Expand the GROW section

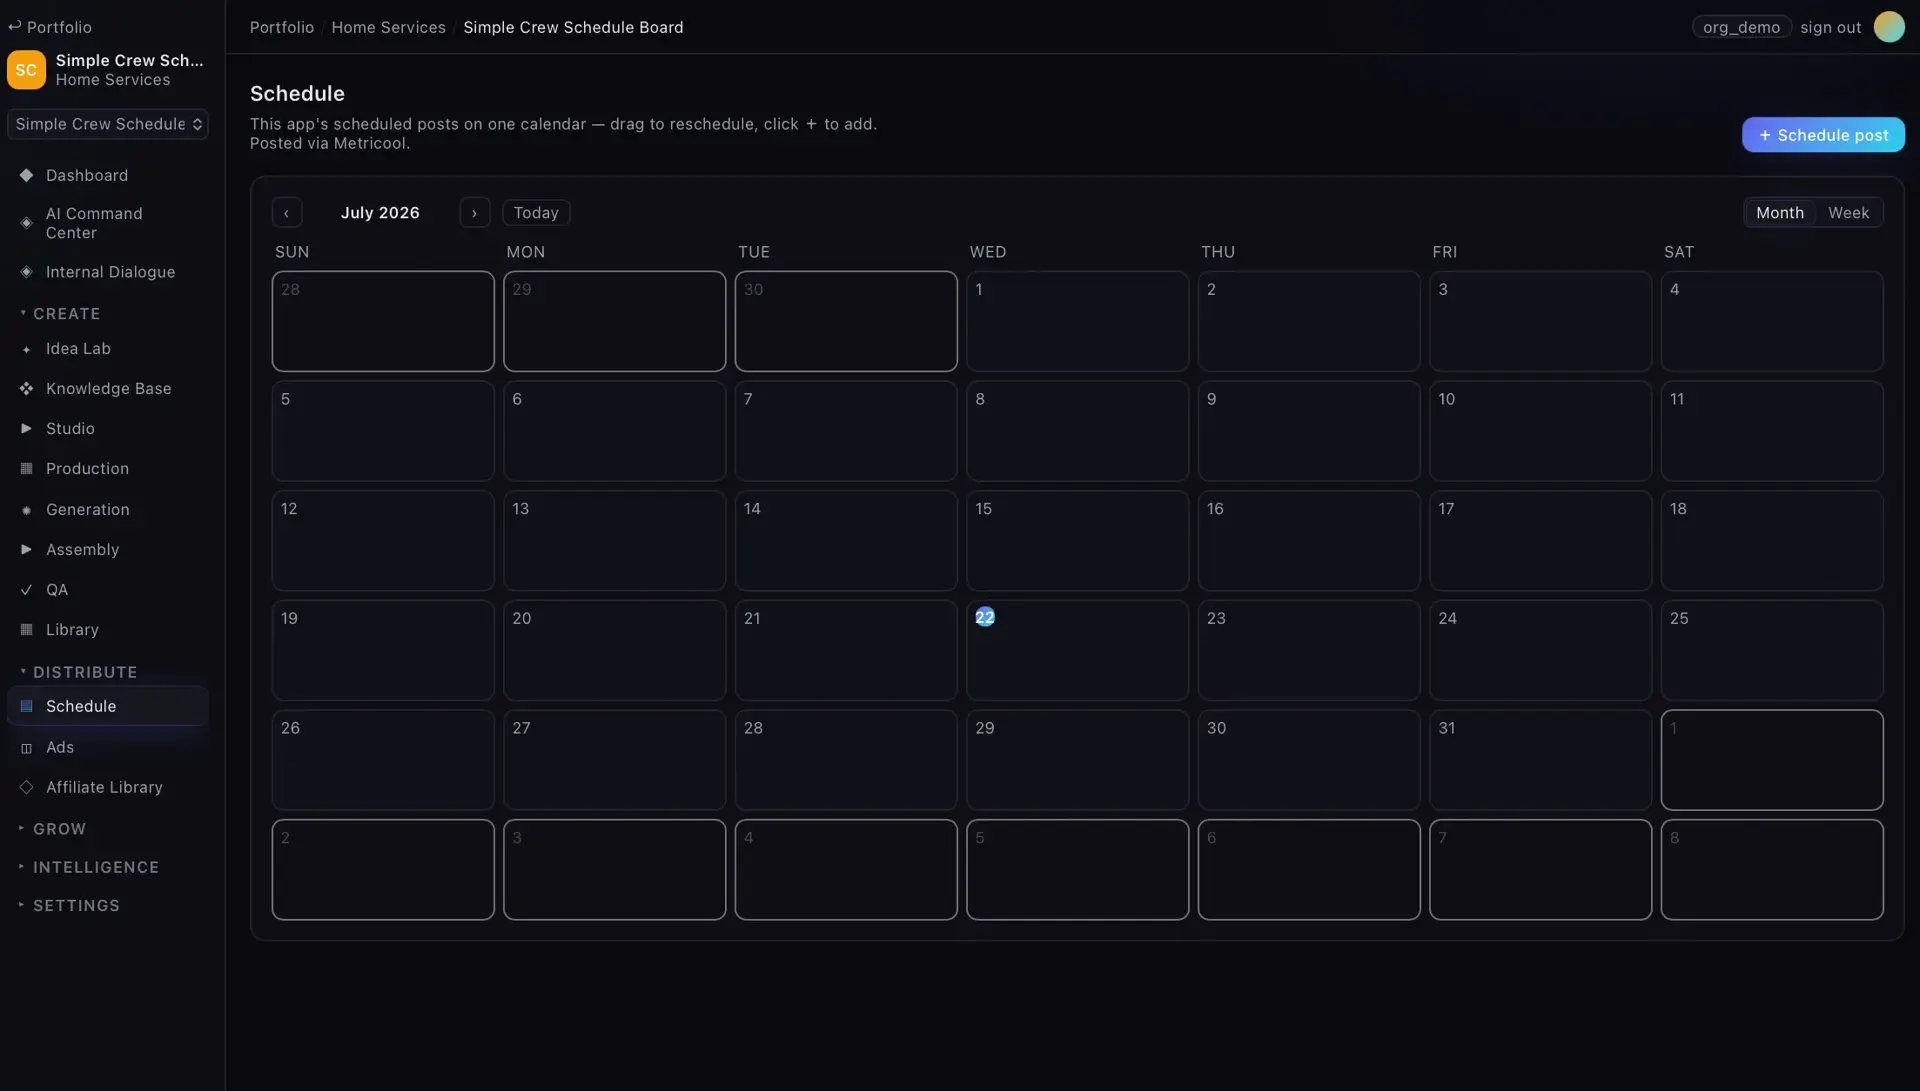(x=52, y=829)
